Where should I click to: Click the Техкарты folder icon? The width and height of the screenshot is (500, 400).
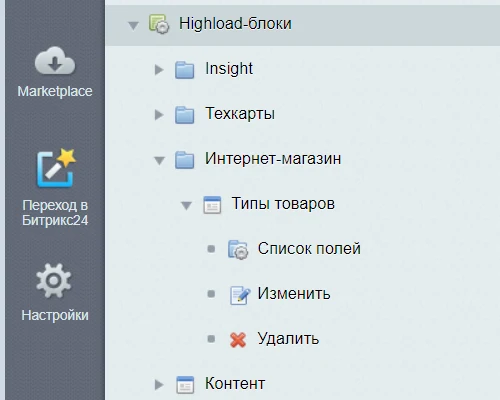[x=184, y=115]
